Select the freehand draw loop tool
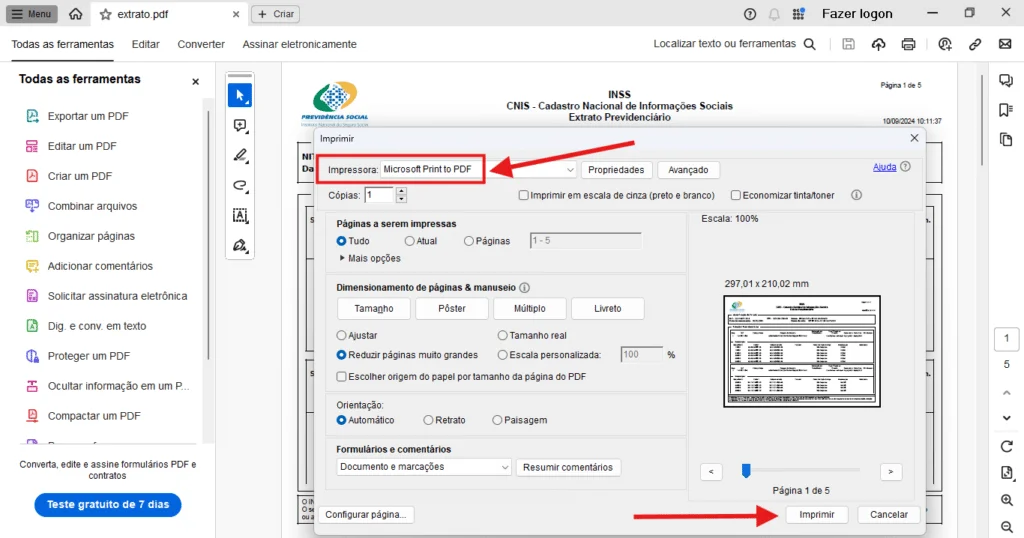Screen dimensions: 1024x538 [x=240, y=185]
